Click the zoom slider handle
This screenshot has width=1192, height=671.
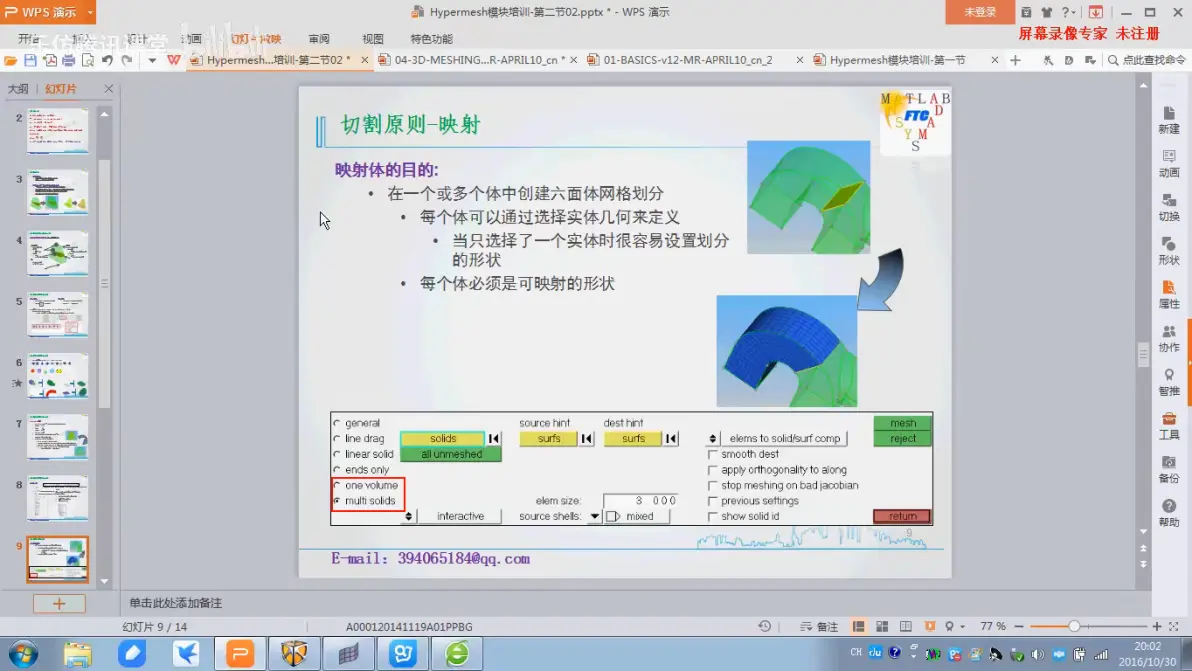click(1073, 627)
